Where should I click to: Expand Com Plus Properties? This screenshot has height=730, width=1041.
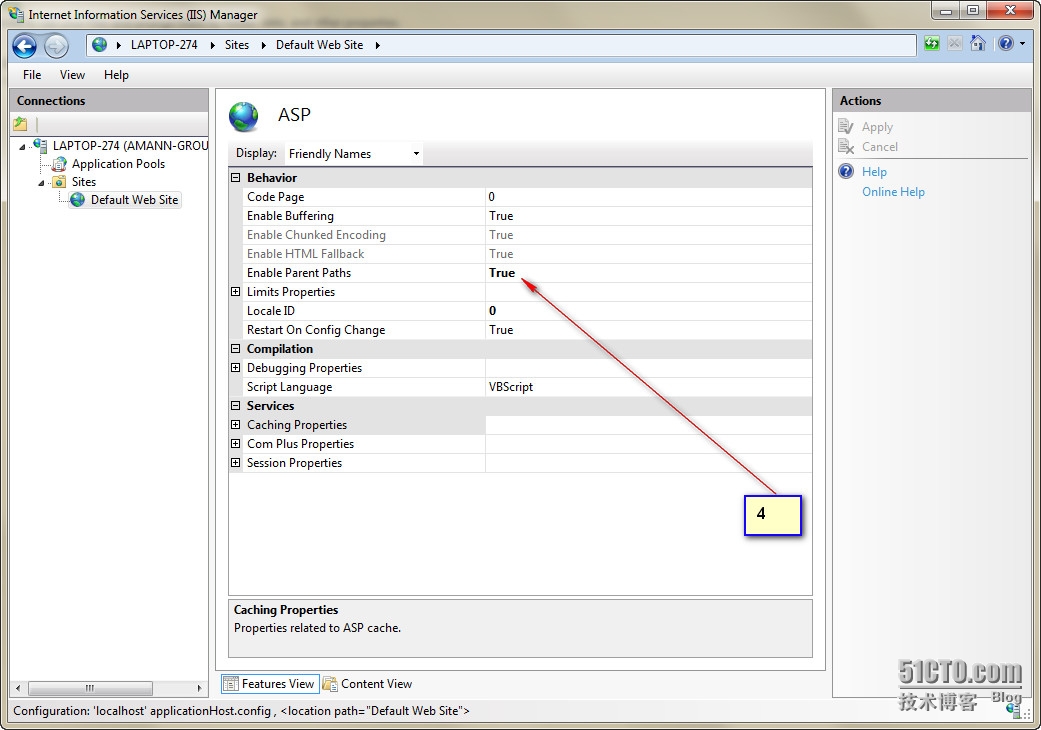(x=235, y=444)
